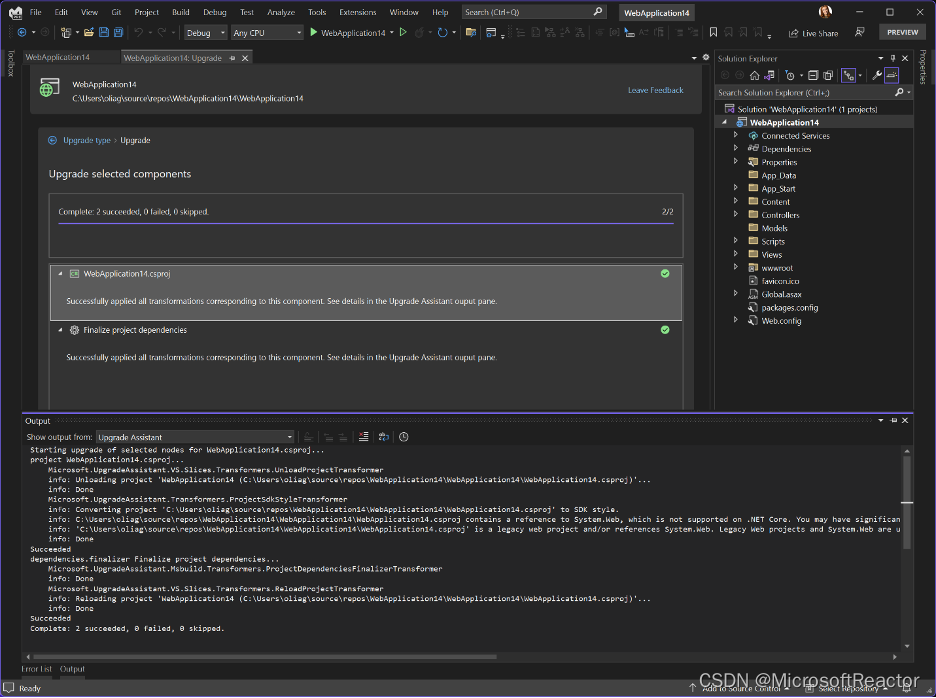The height and width of the screenshot is (698, 936).
Task: Click the Save All icon in the toolbar
Action: [x=118, y=33]
